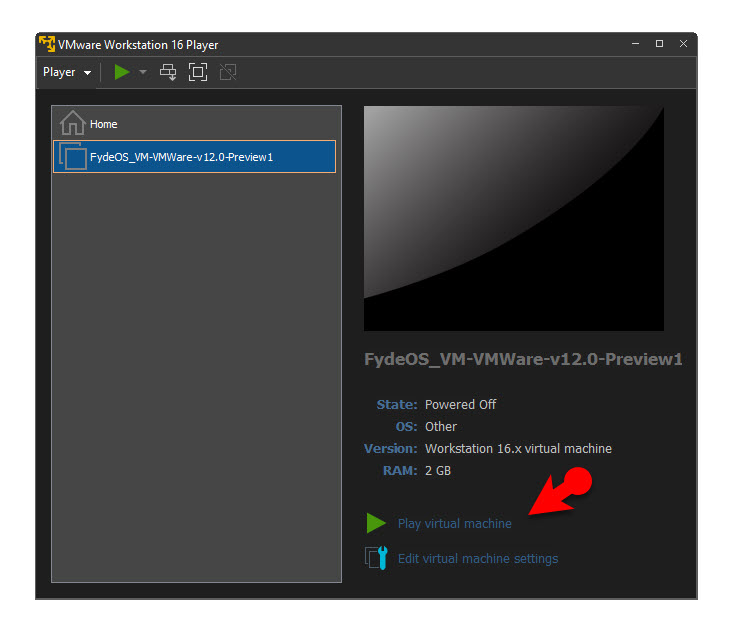Click Send Ctrl+Alt+Del toolbar icon

coord(168,72)
